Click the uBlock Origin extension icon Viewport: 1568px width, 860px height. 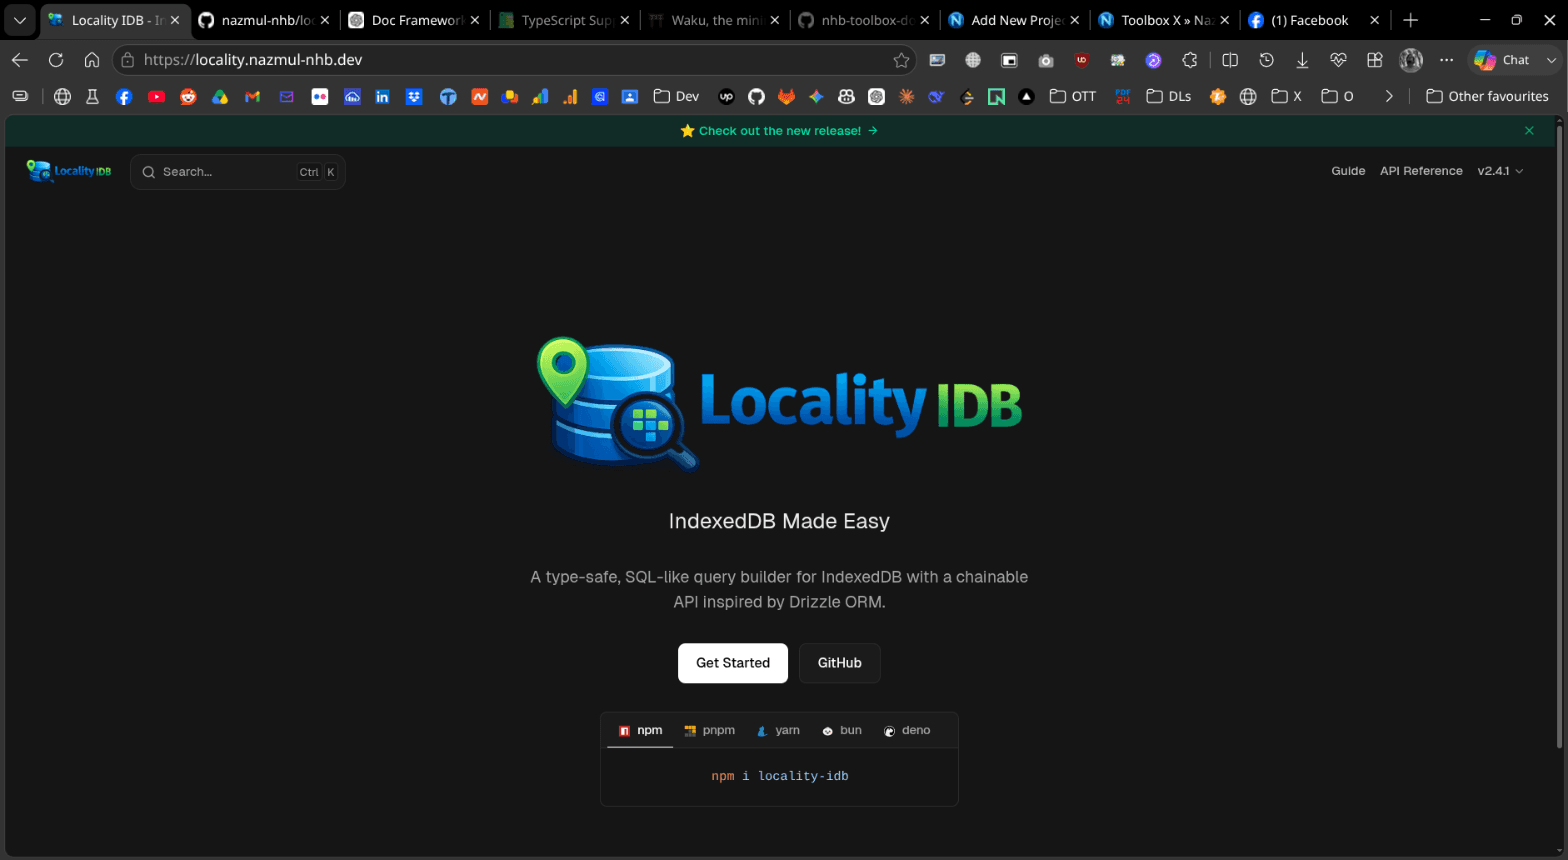tap(1082, 60)
